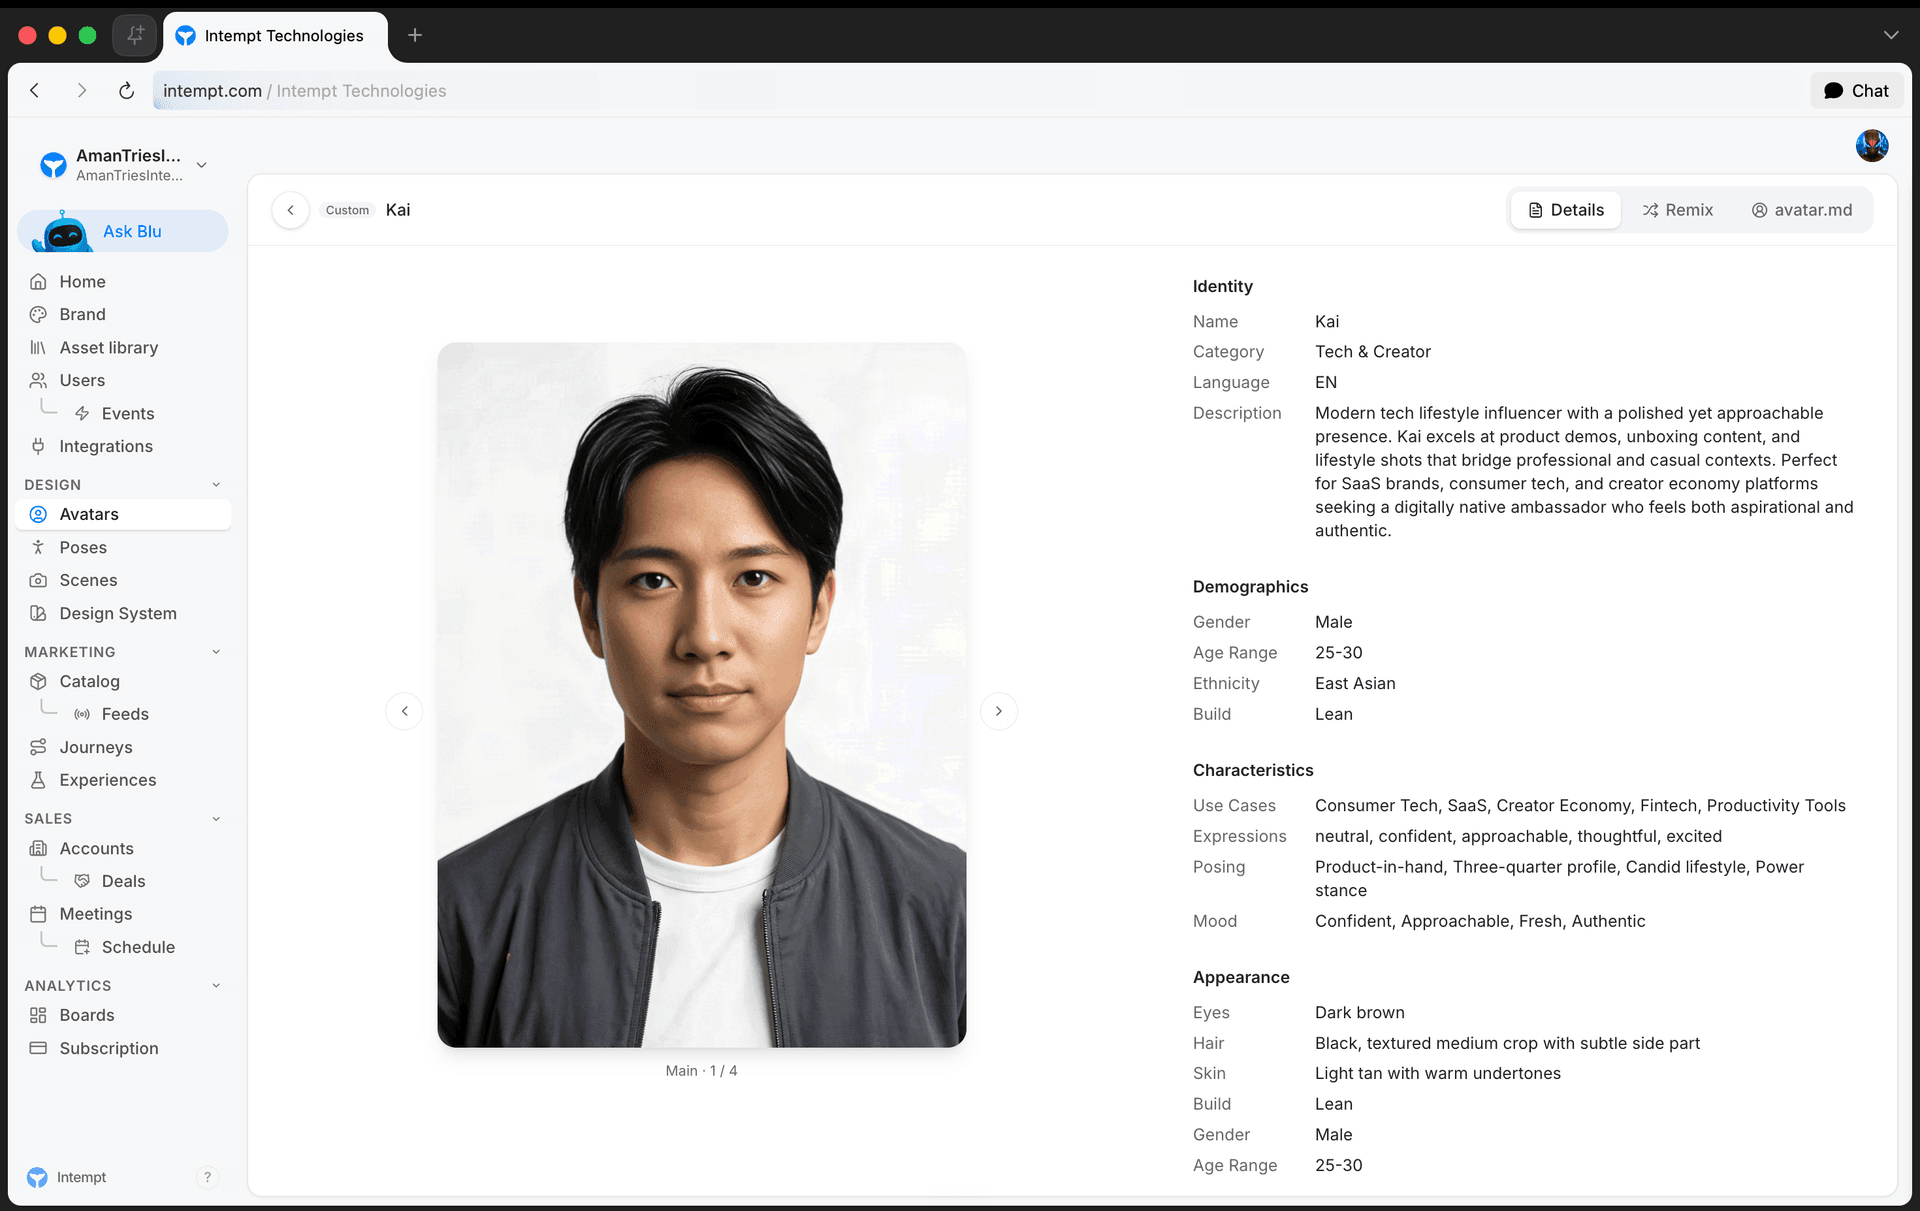Click the Brand palette icon
Viewport: 1920px width, 1211px height.
pyautogui.click(x=38, y=315)
